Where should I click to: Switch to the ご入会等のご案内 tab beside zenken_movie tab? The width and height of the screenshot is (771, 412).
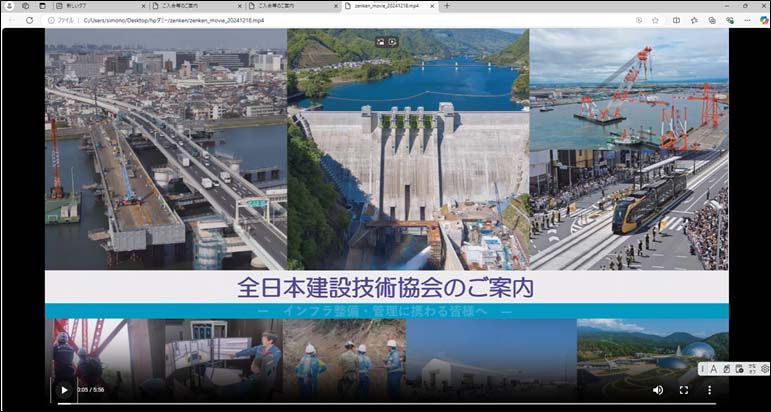click(x=293, y=6)
